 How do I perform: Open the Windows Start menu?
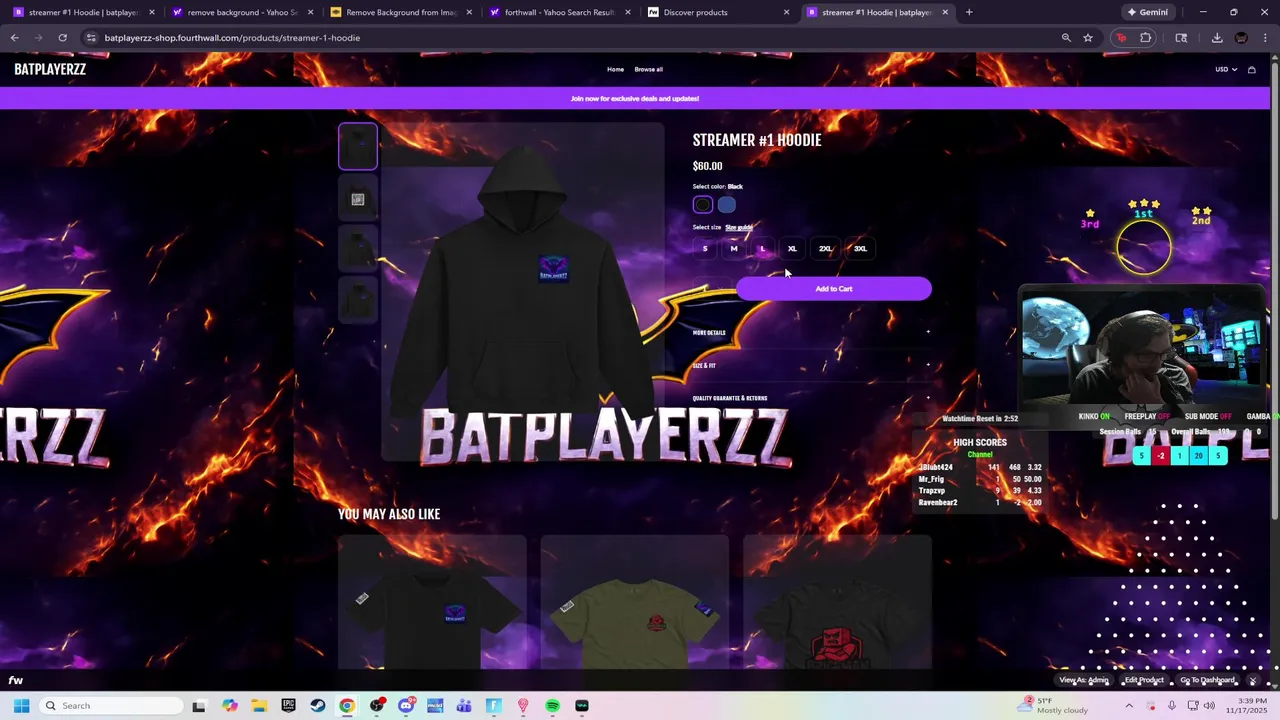(20, 705)
